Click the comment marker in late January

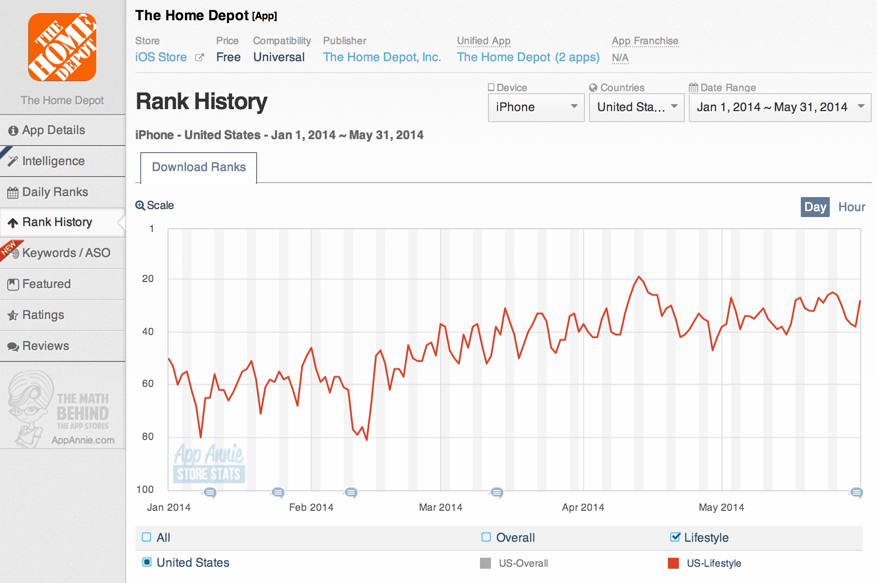(x=278, y=492)
